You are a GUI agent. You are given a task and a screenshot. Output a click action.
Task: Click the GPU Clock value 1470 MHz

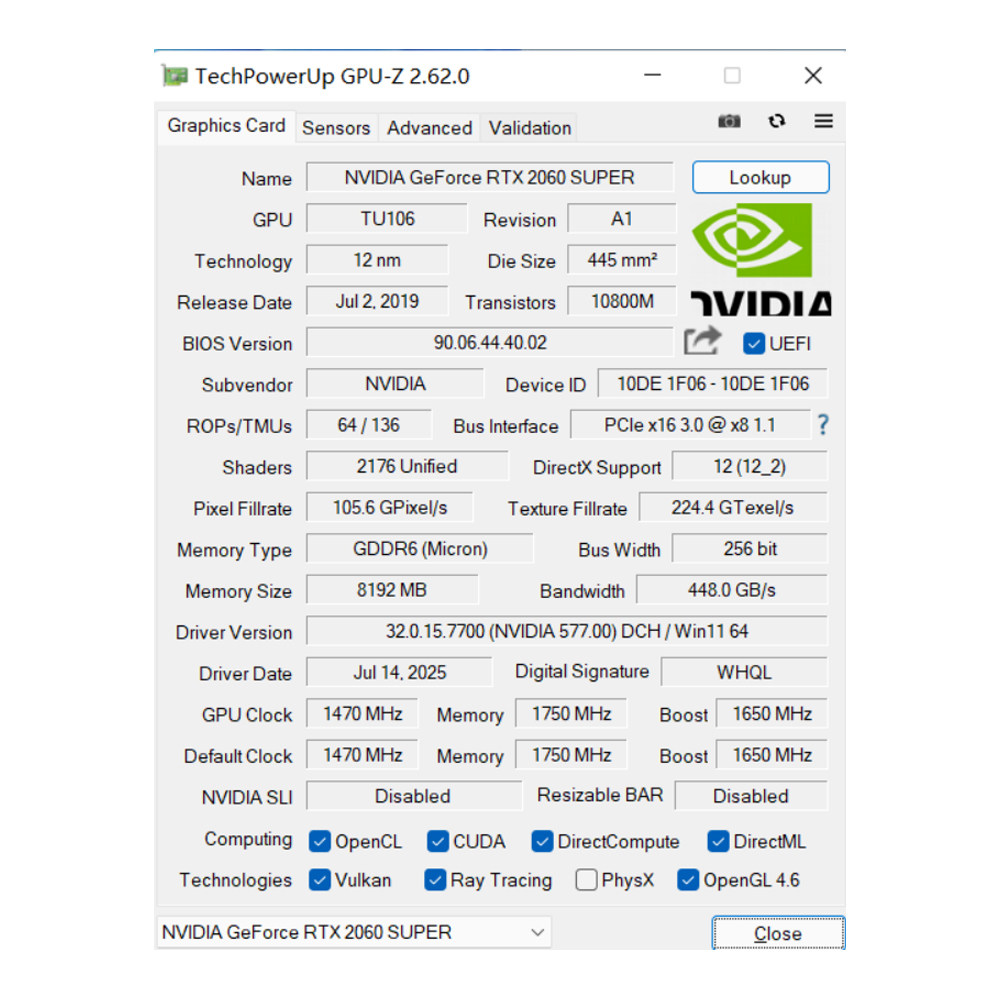(362, 714)
